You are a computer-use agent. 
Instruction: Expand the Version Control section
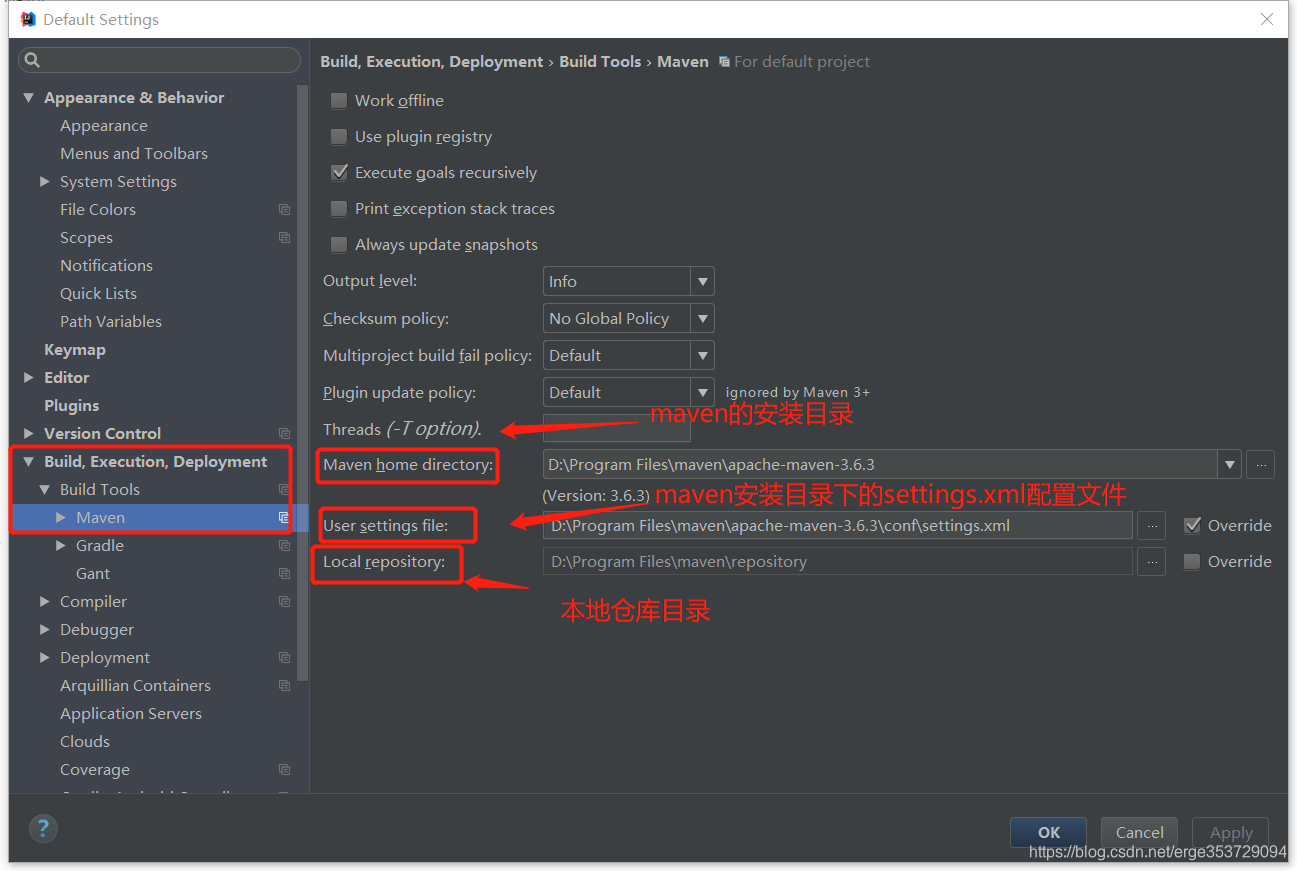click(28, 433)
